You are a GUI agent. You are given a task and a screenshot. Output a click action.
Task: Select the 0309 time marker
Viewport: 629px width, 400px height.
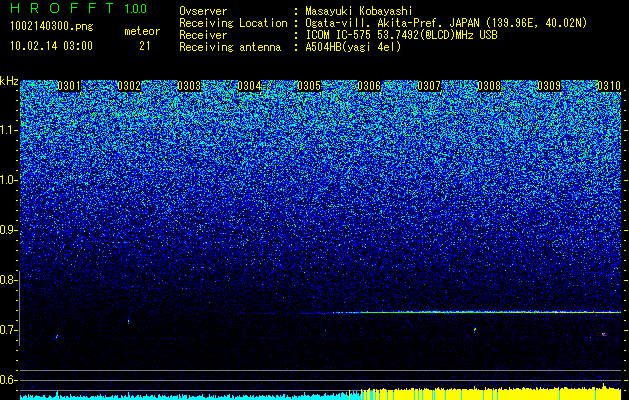coord(549,86)
